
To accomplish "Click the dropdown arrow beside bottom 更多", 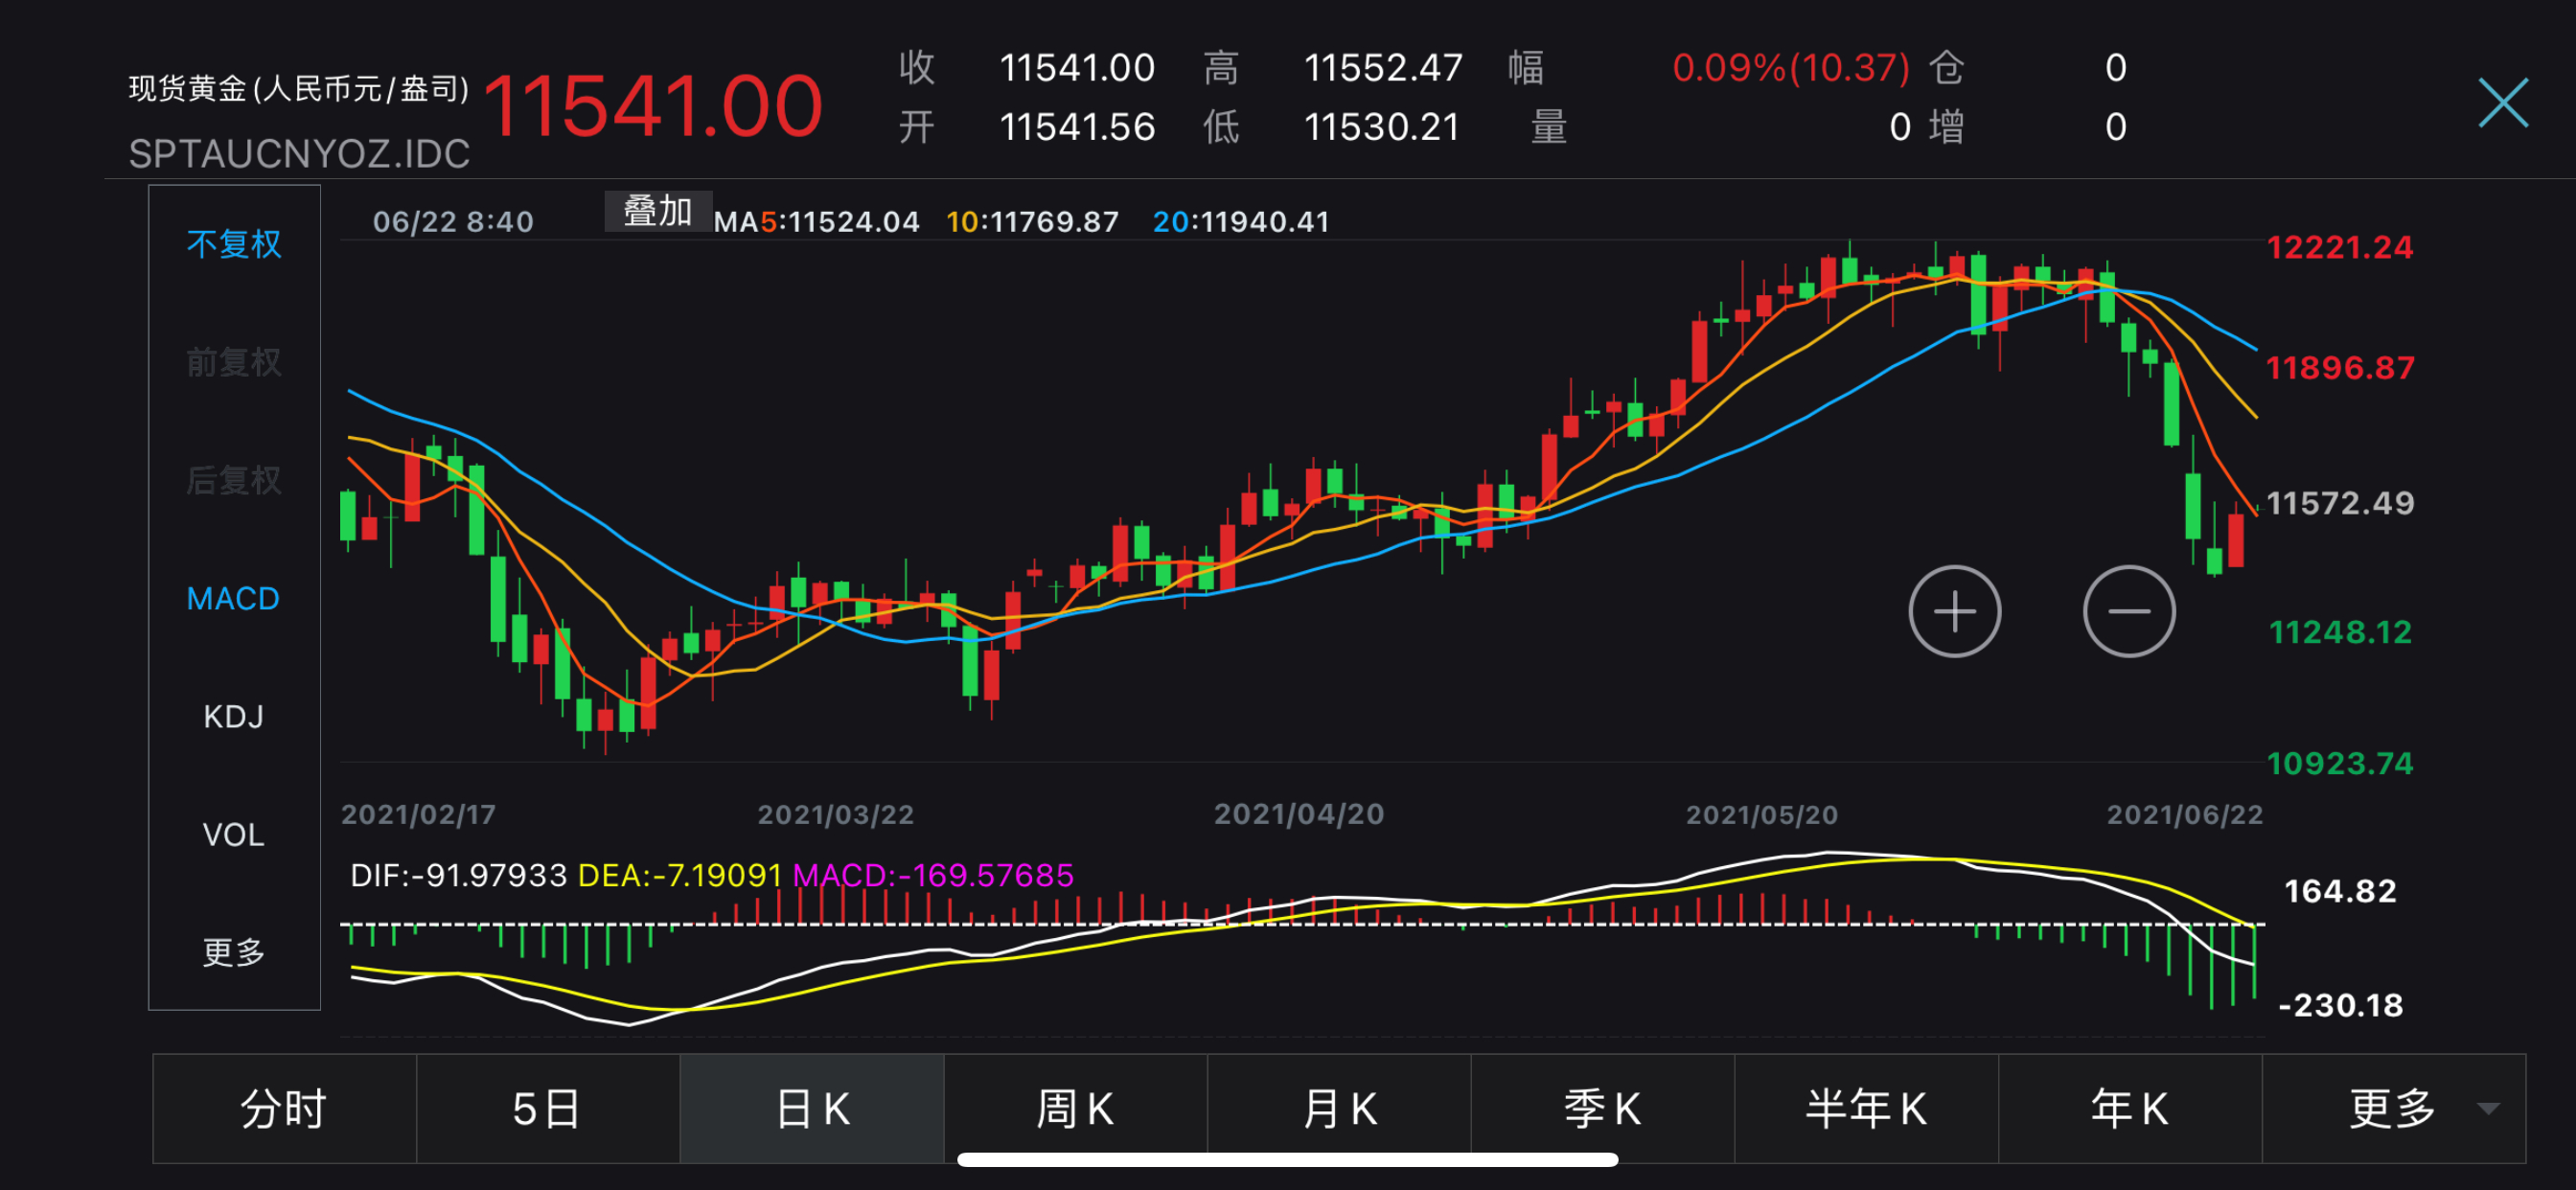I will [2489, 1108].
